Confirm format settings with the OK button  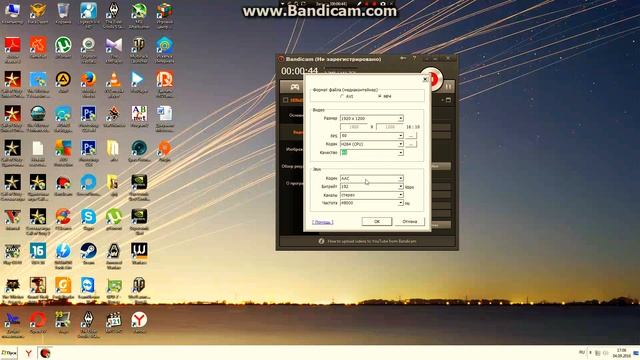[377, 221]
